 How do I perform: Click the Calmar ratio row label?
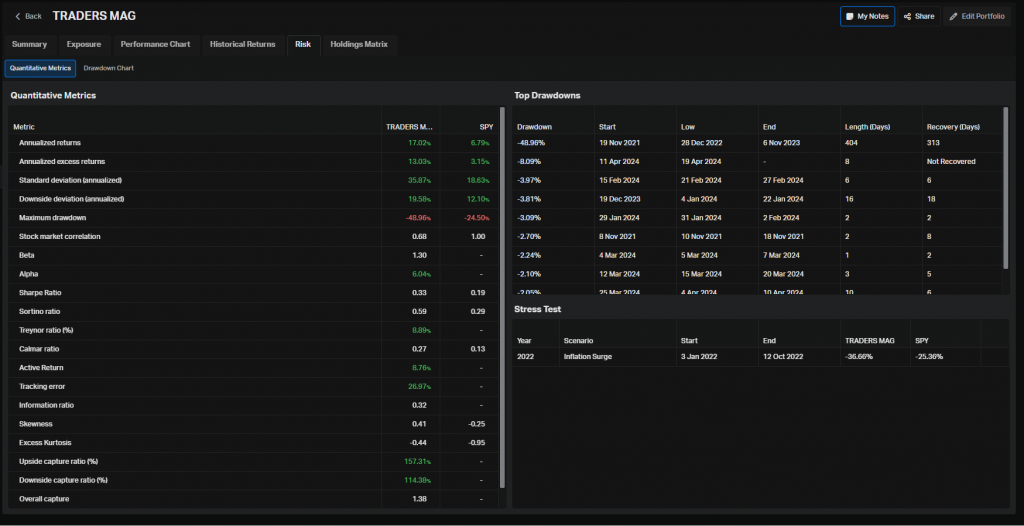[x=39, y=349]
